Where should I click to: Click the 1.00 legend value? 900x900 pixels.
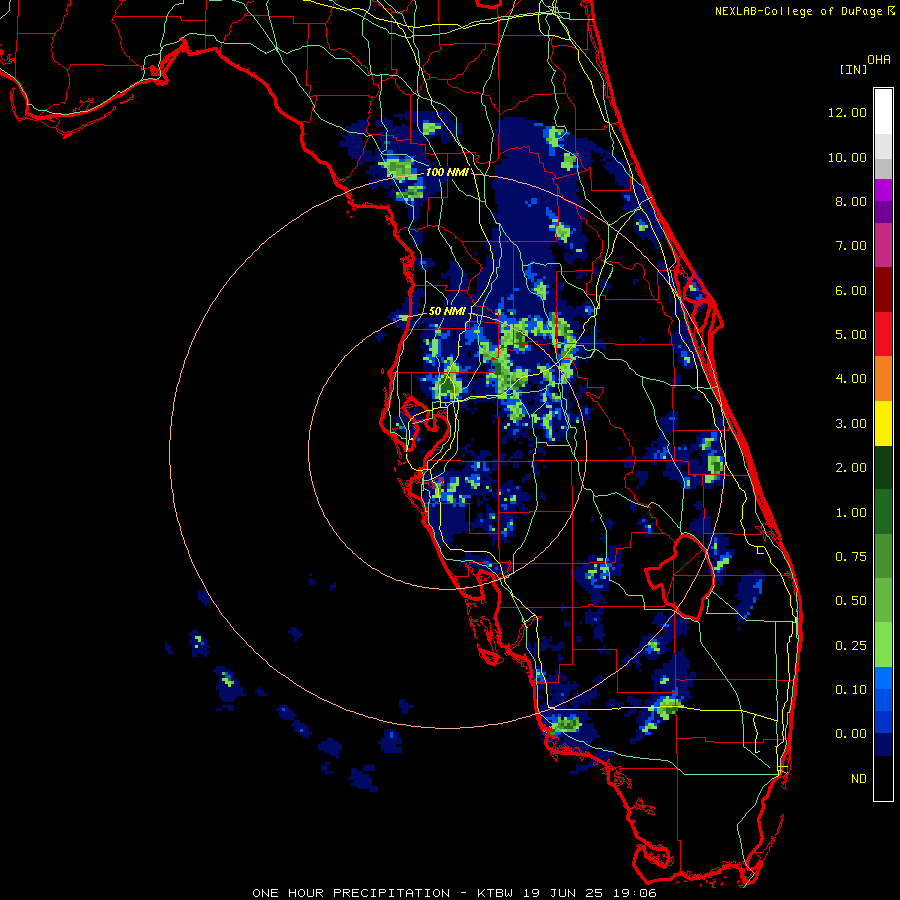(851, 513)
